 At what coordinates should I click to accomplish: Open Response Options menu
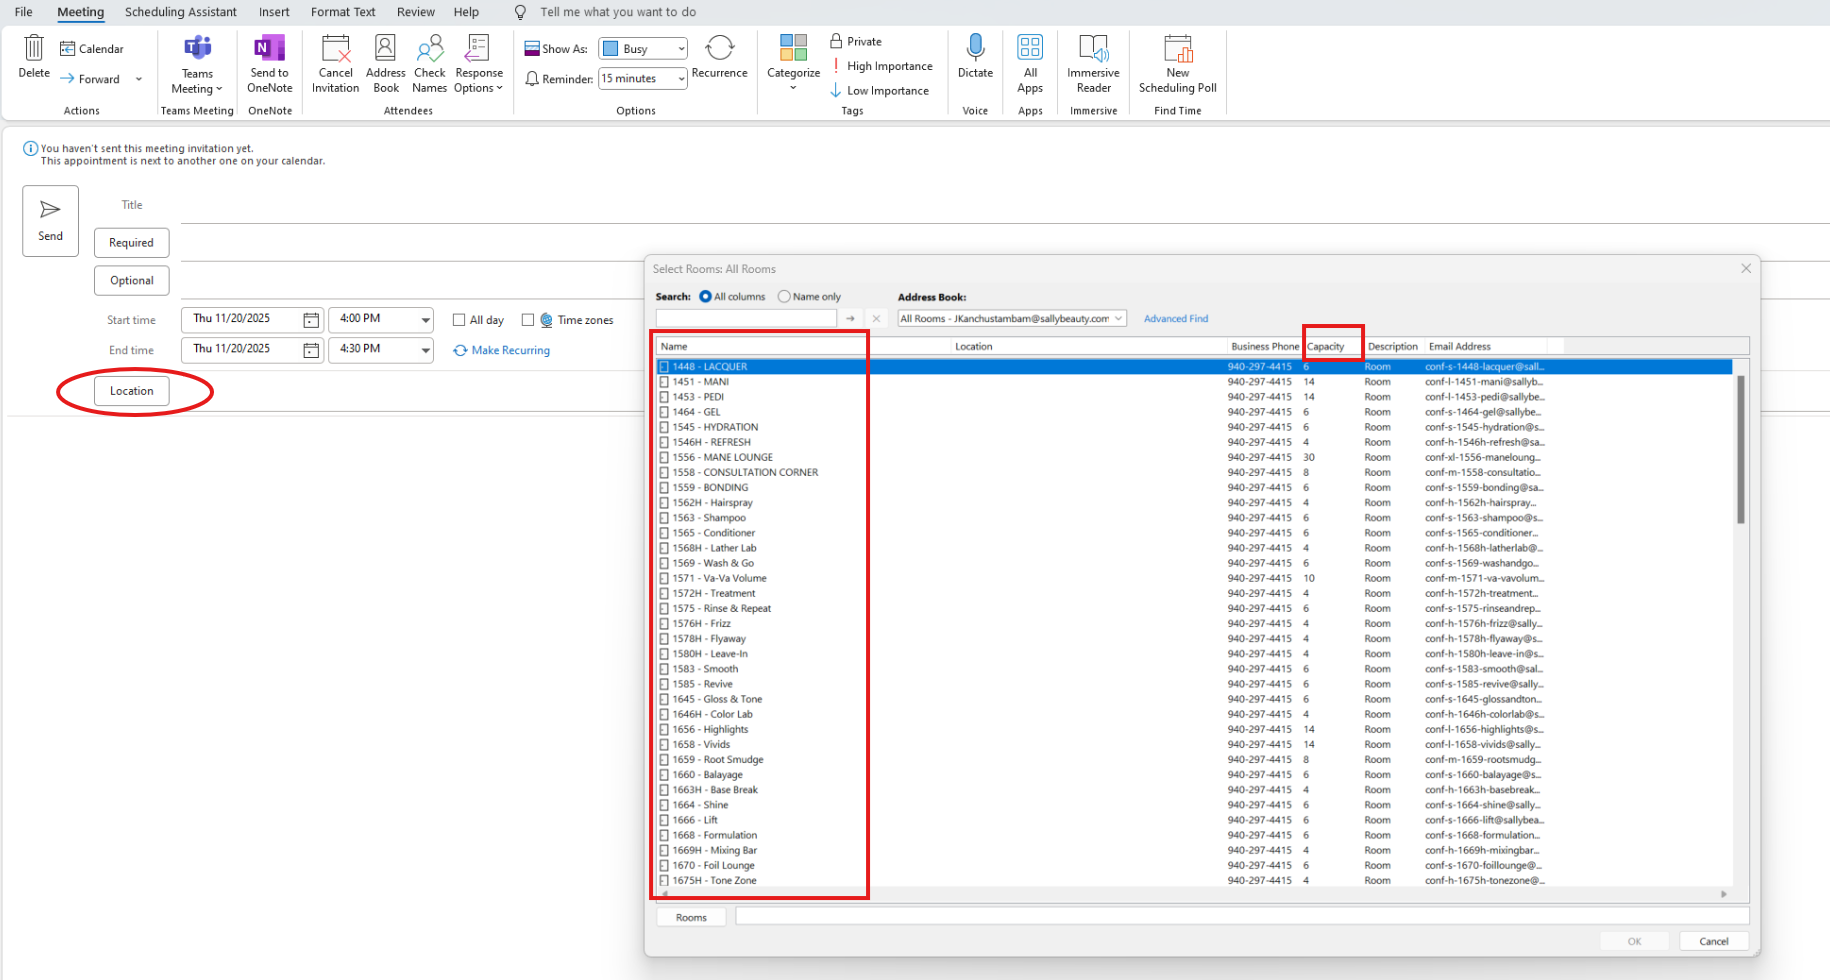[479, 64]
